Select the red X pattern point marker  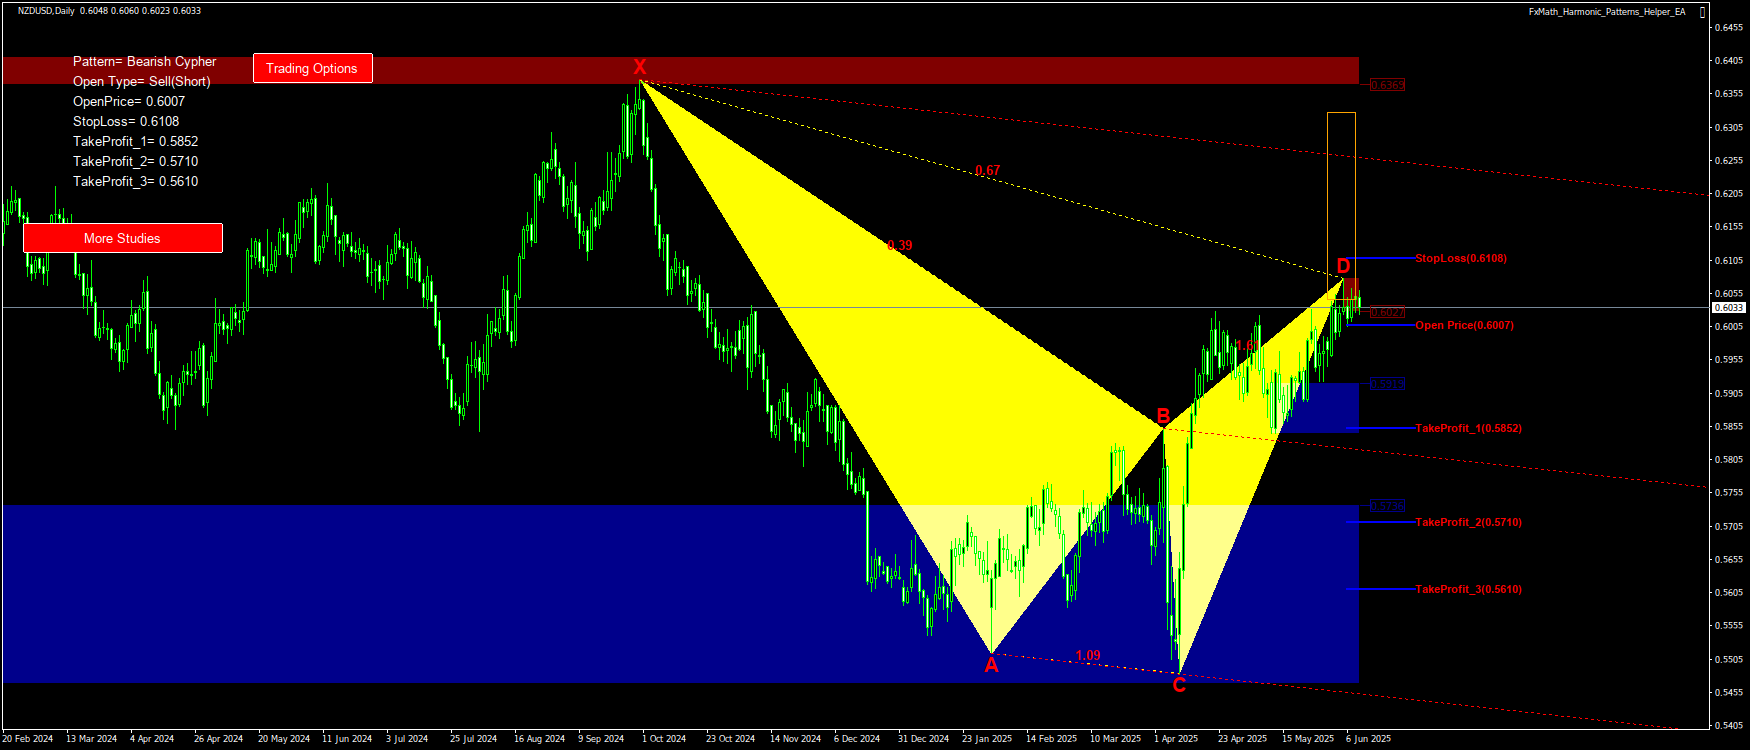pos(640,67)
